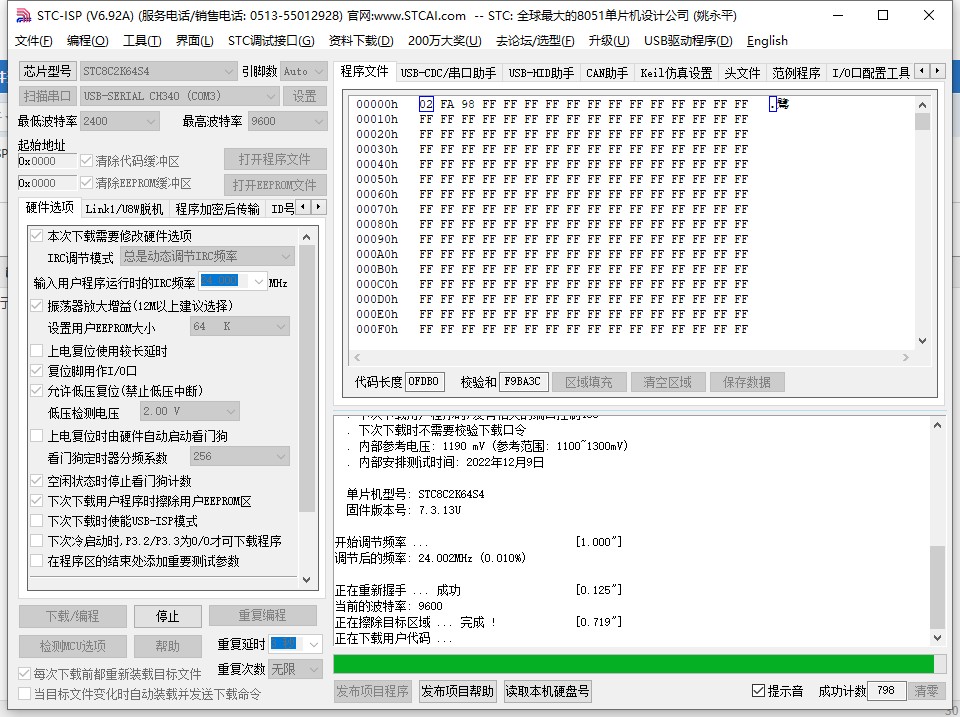Enable 下次下载时使能USB-ISP模式
The height and width of the screenshot is (717, 960).
pos(37,521)
